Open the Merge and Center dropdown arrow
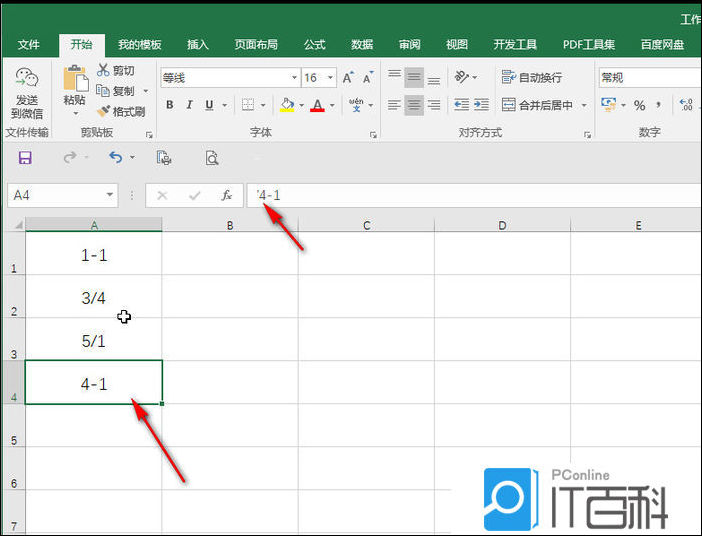This screenshot has height=536, width=702. click(584, 106)
